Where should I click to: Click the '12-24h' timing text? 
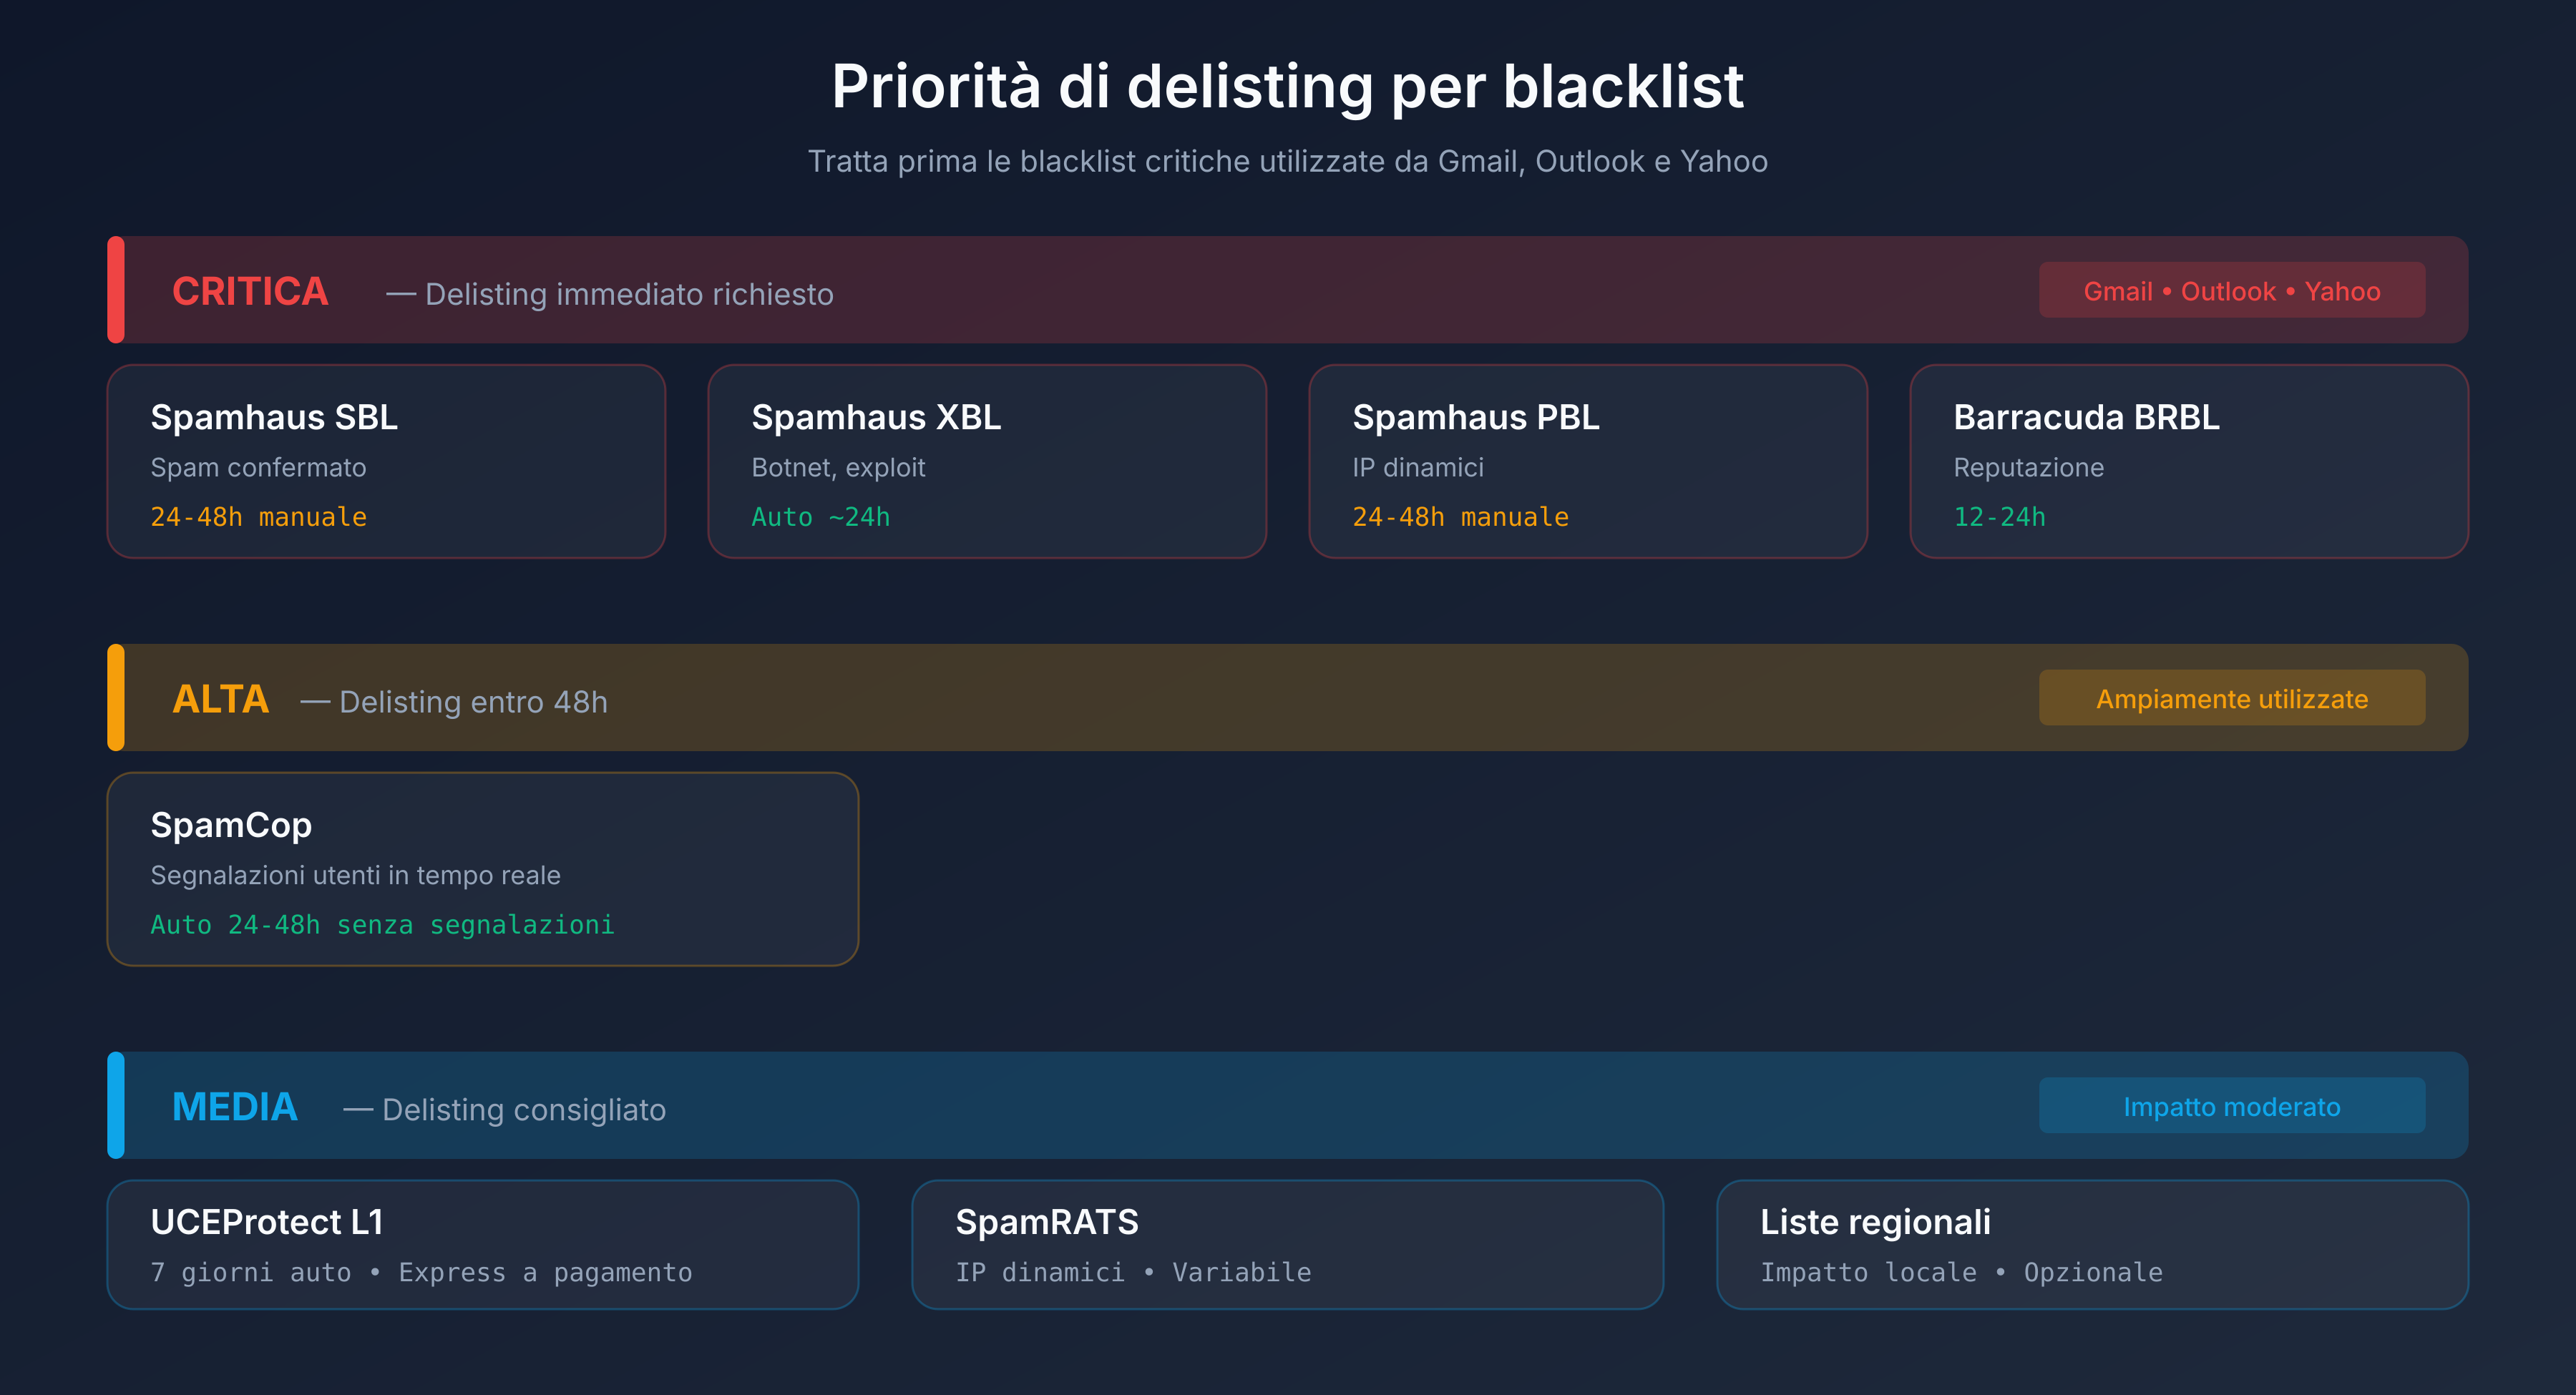pyautogui.click(x=1999, y=517)
